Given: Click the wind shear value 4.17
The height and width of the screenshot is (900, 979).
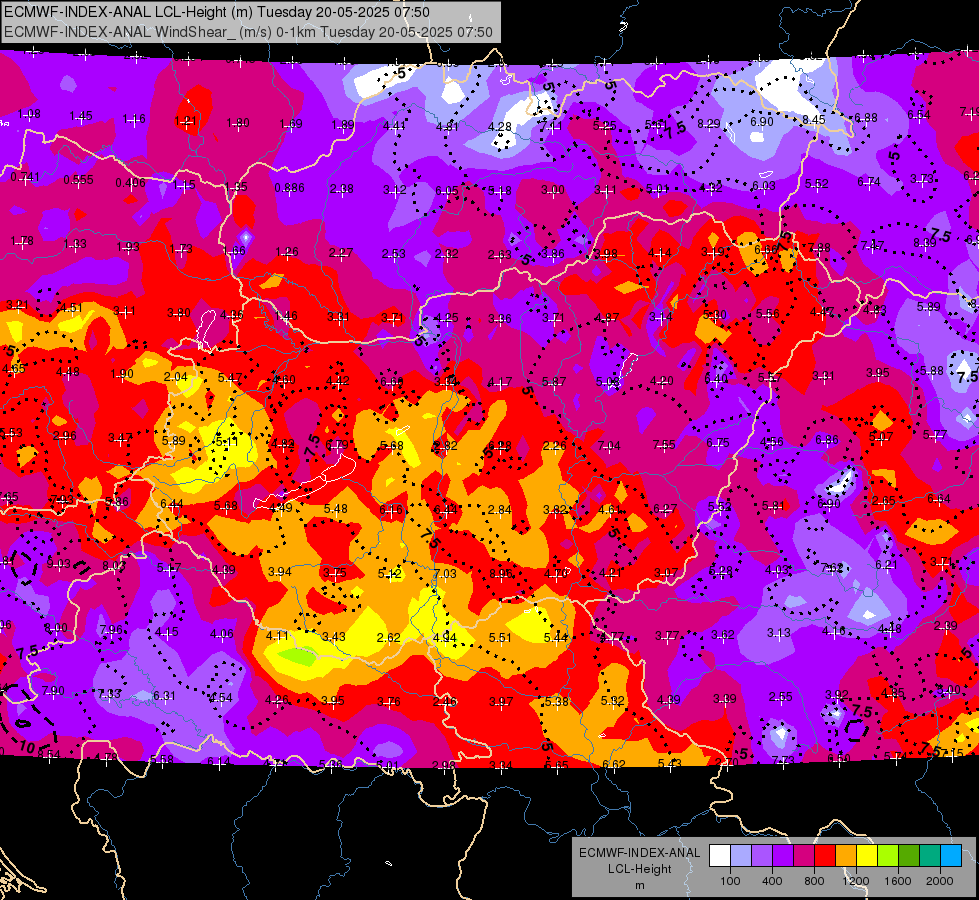Looking at the screenshot, I should pos(499,381).
